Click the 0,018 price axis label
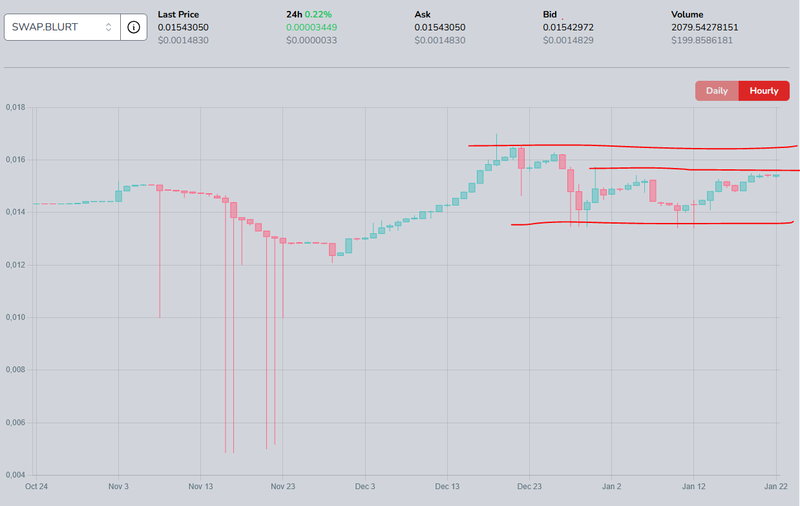 pos(14,107)
